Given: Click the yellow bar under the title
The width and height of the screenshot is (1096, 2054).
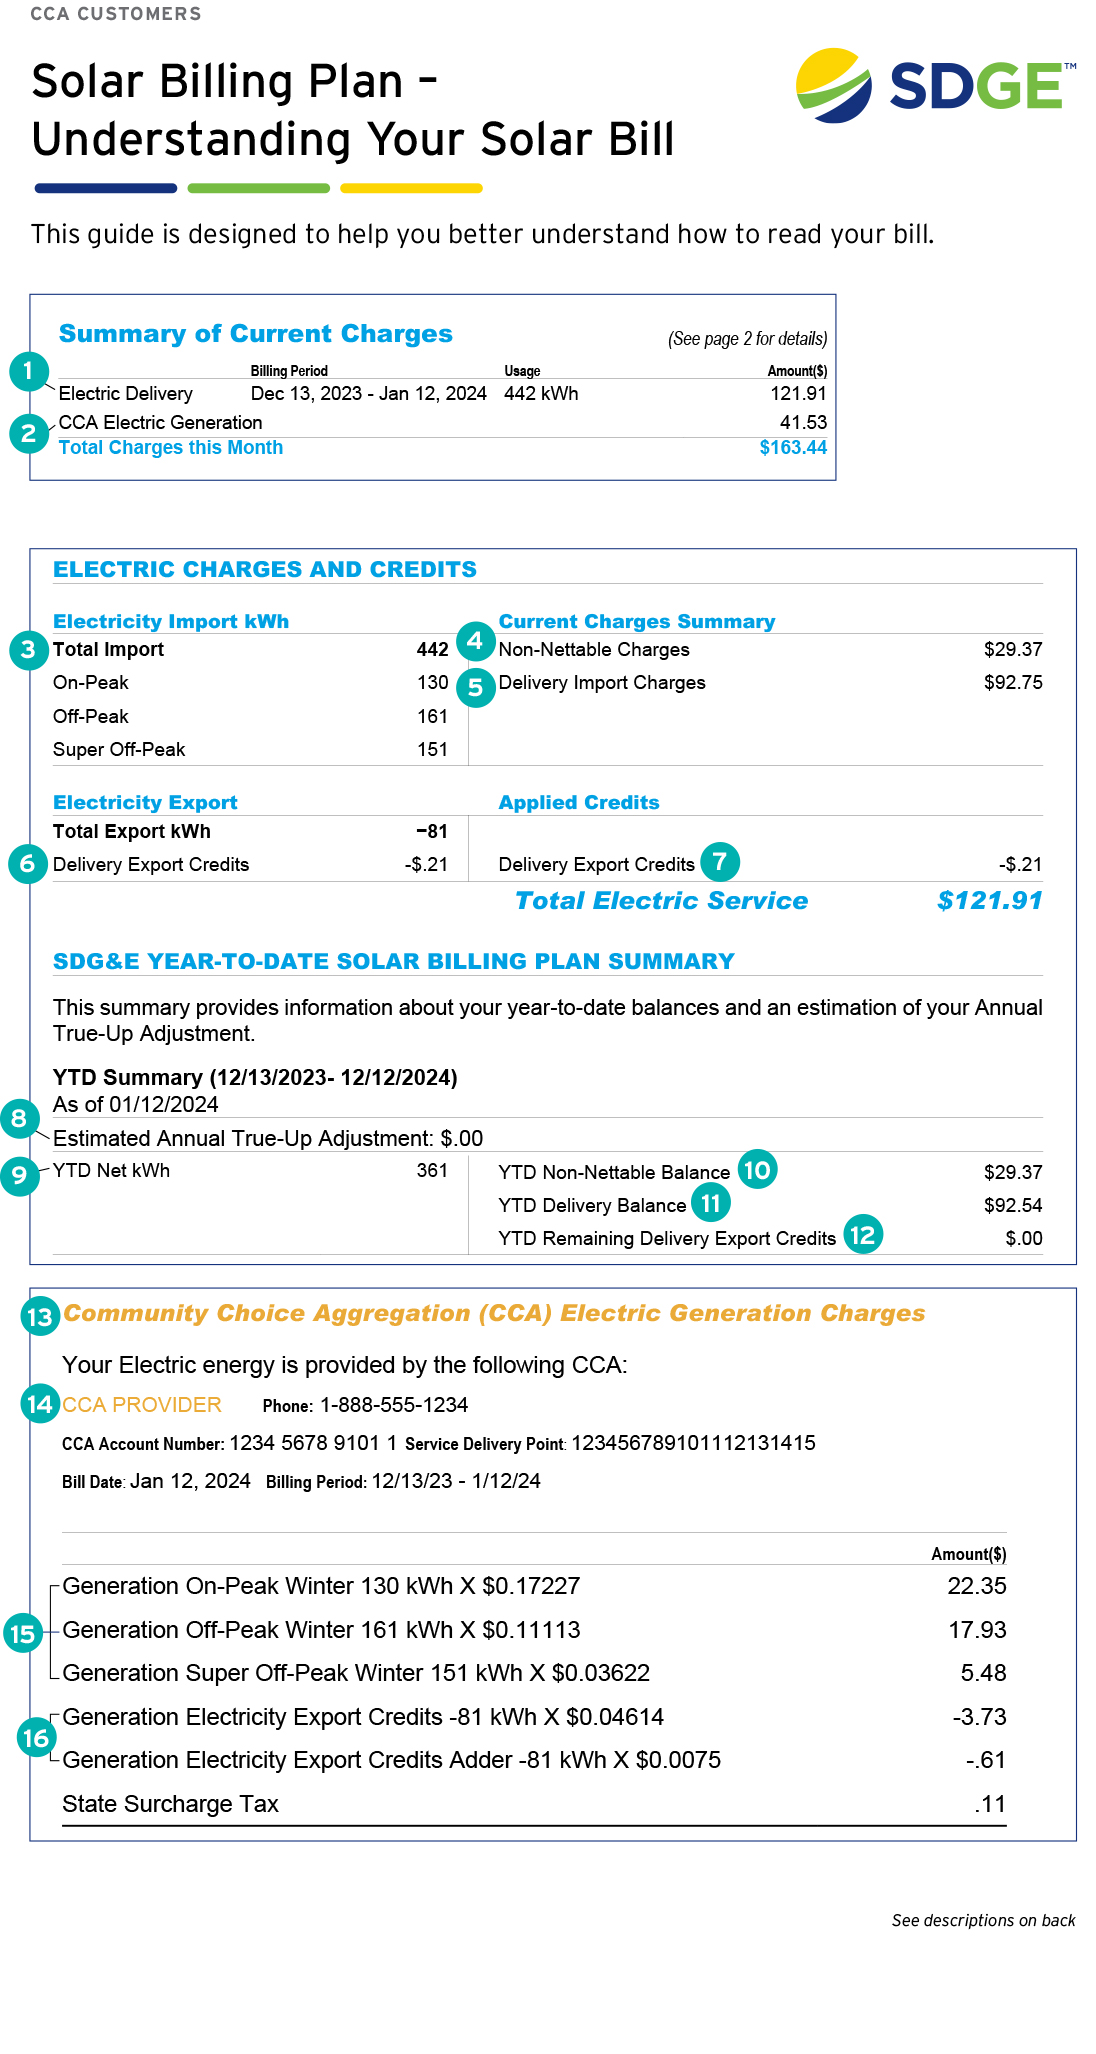Looking at the screenshot, I should 411,188.
